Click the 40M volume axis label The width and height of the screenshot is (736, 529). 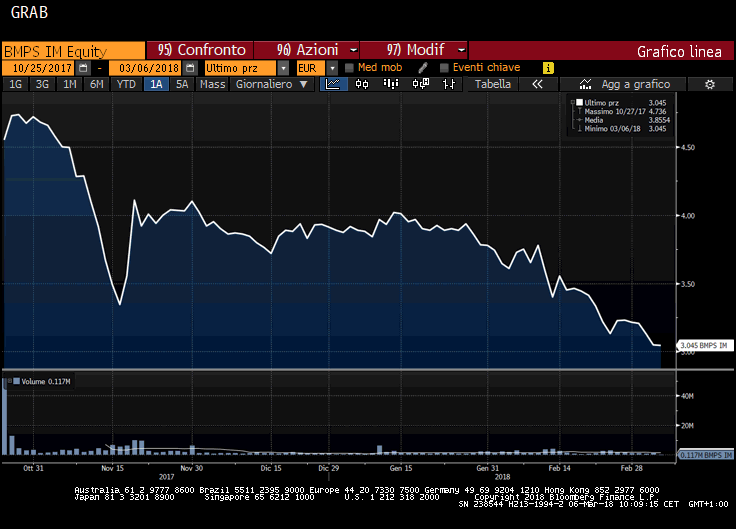click(687, 396)
